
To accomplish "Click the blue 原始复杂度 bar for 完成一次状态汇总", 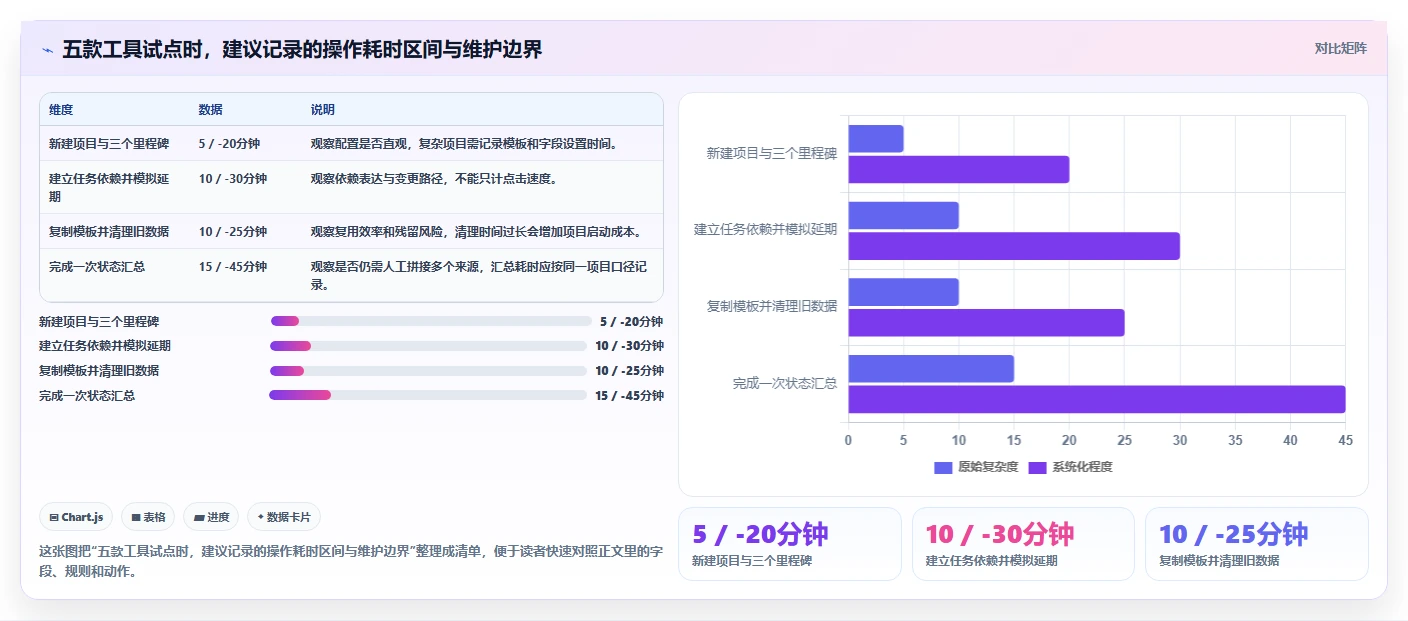I will click(931, 368).
